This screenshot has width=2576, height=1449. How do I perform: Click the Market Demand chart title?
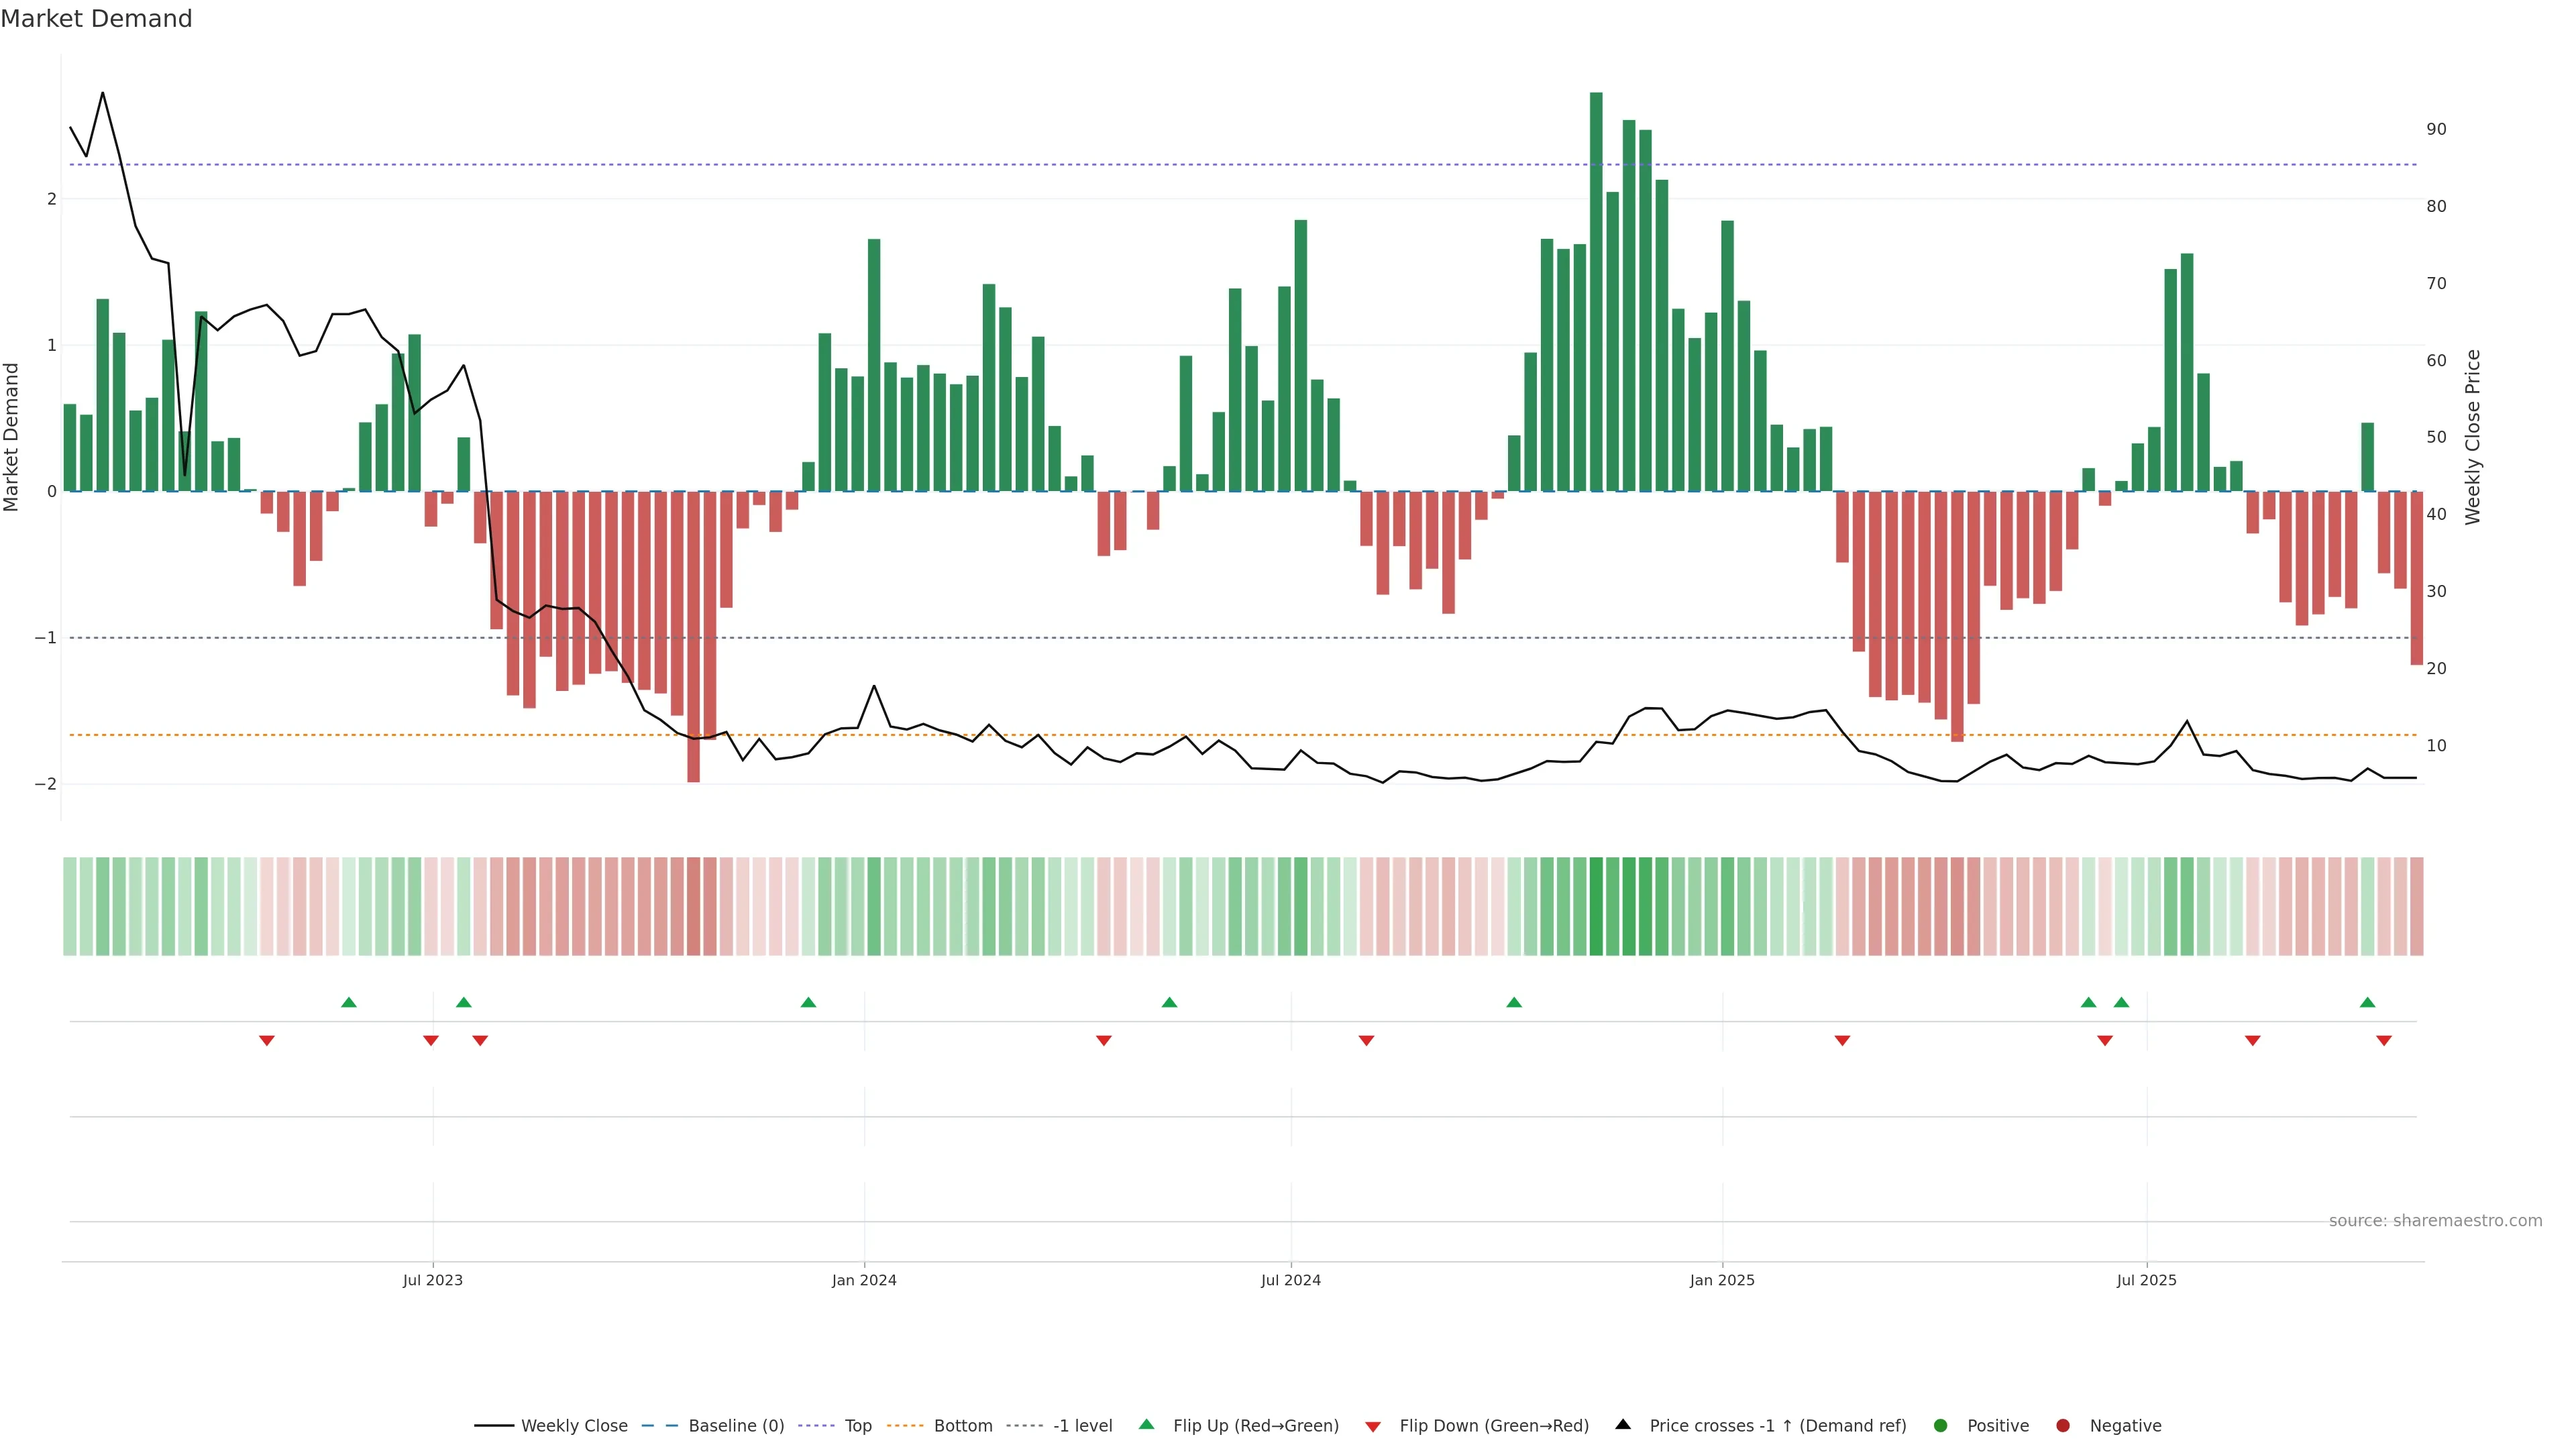tap(96, 19)
